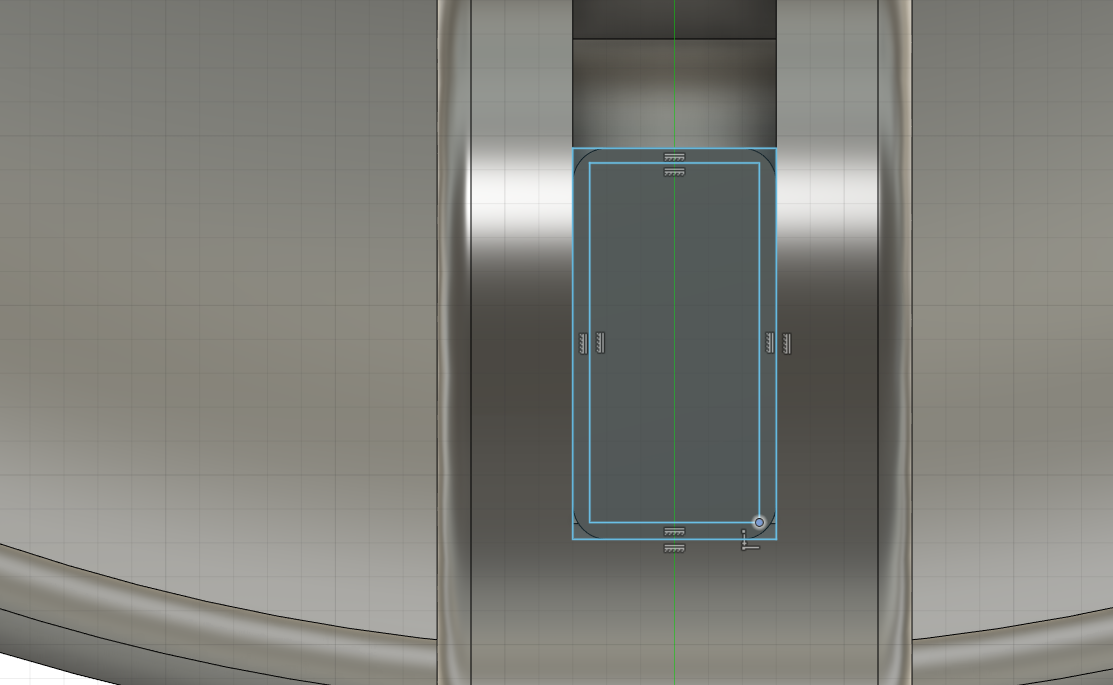The width and height of the screenshot is (1113, 685).
Task: Select the upper constraint glyph at the rectangle's bottom
Action: 674,532
